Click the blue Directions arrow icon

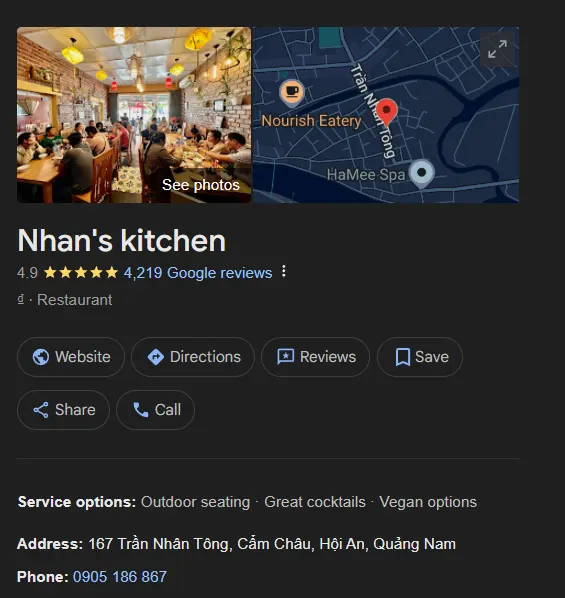pyautogui.click(x=155, y=357)
